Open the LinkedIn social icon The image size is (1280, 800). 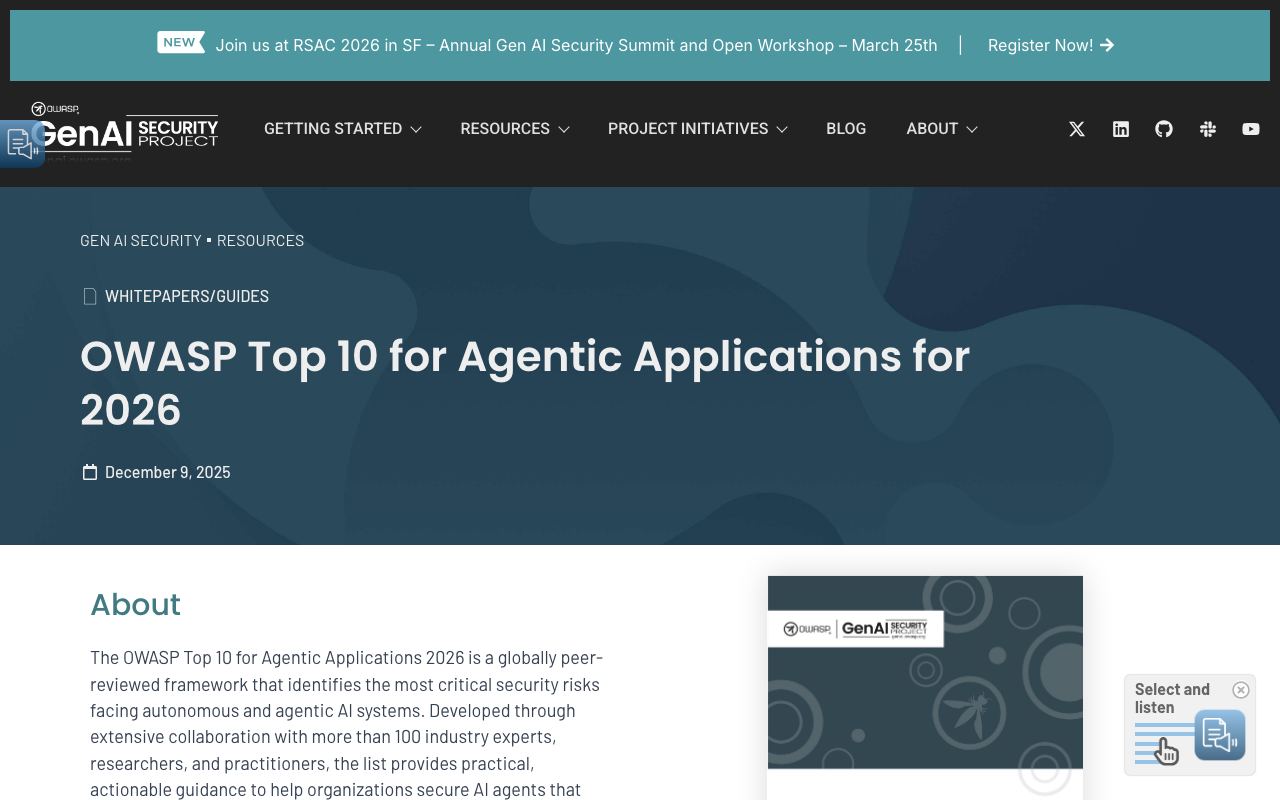pyautogui.click(x=1121, y=129)
